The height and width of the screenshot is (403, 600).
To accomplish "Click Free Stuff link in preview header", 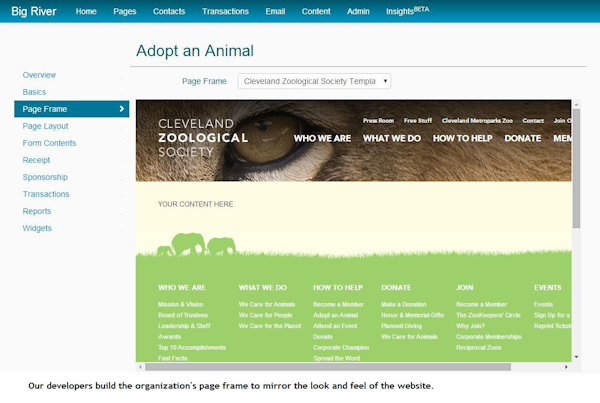I will click(x=418, y=121).
